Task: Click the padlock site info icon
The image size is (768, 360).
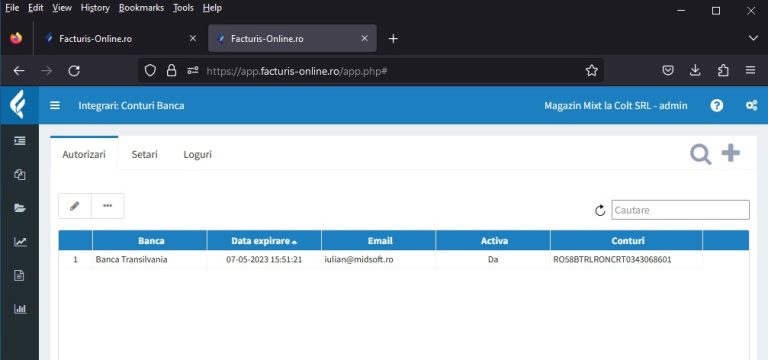Action: point(171,71)
